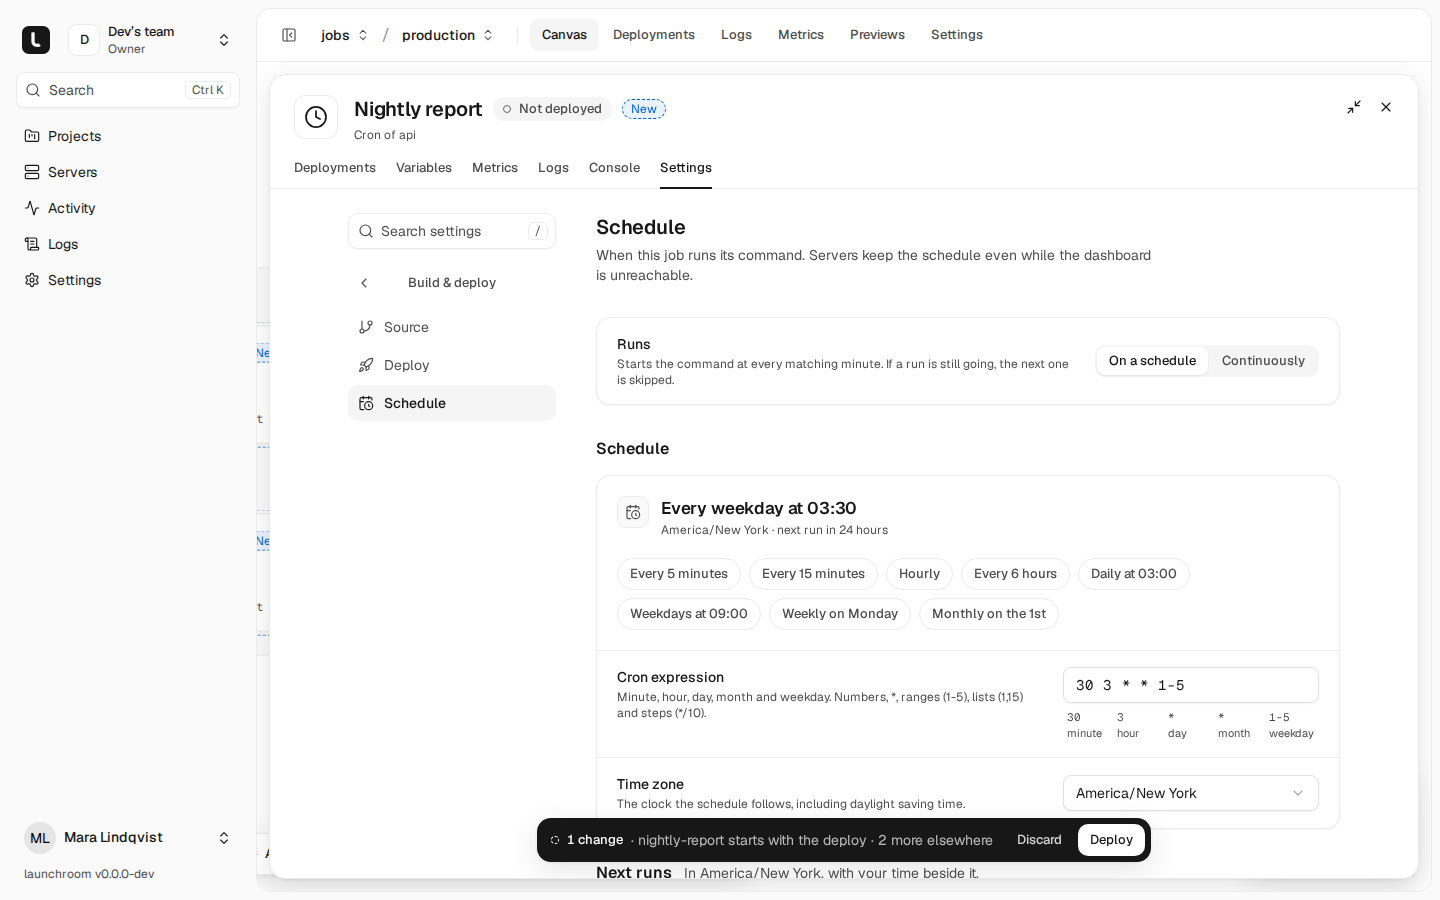Choose the Every 5 minutes preset
The height and width of the screenshot is (900, 1440).
tap(679, 574)
